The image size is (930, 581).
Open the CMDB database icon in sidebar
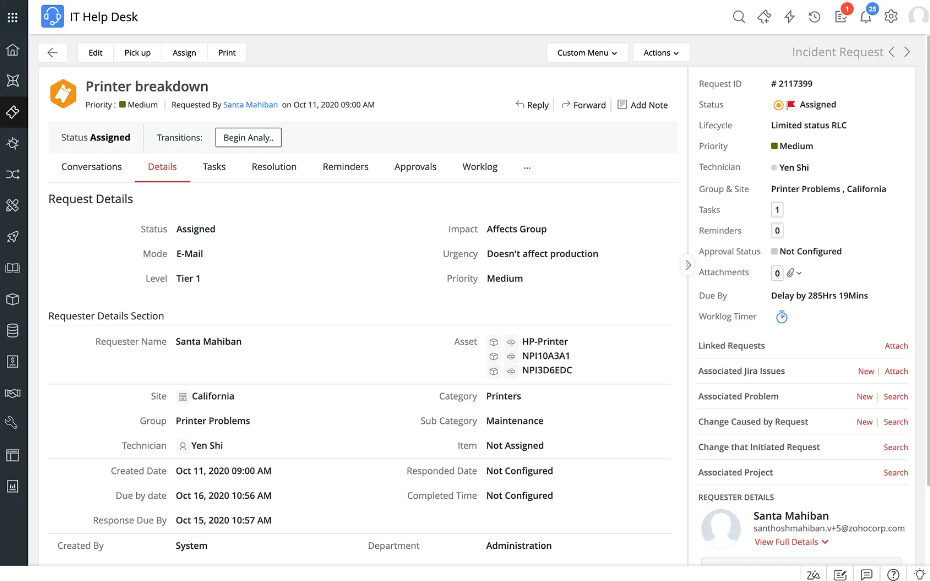pyautogui.click(x=12, y=330)
